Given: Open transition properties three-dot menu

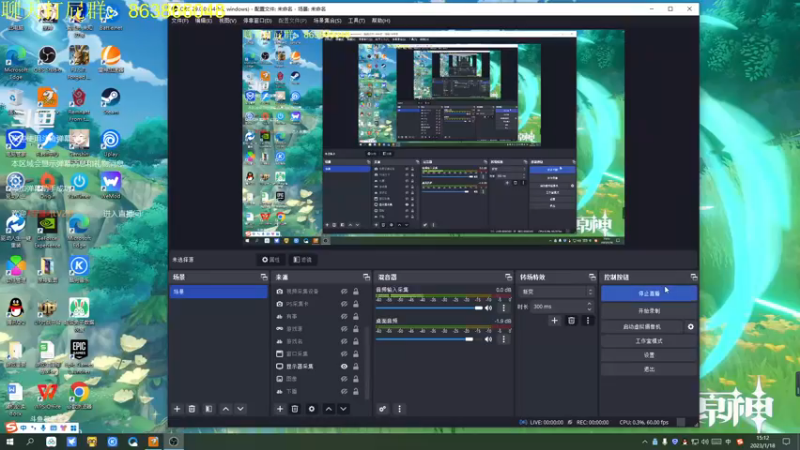Looking at the screenshot, I should click(x=588, y=320).
